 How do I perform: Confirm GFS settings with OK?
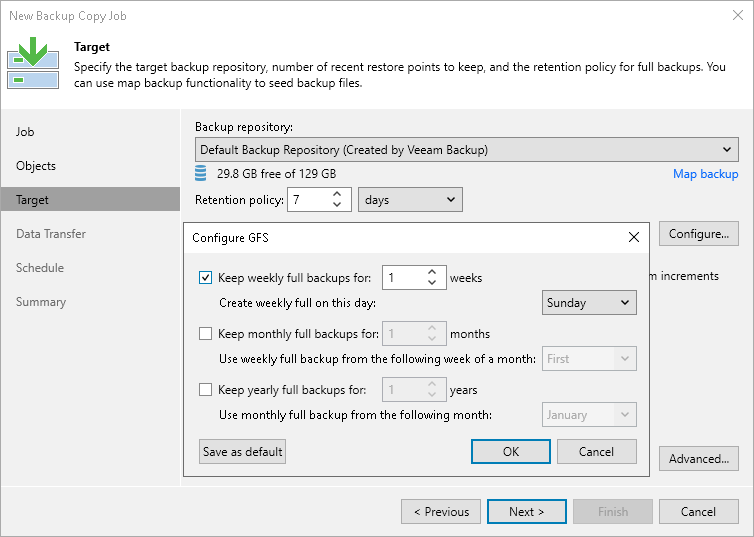tap(511, 451)
